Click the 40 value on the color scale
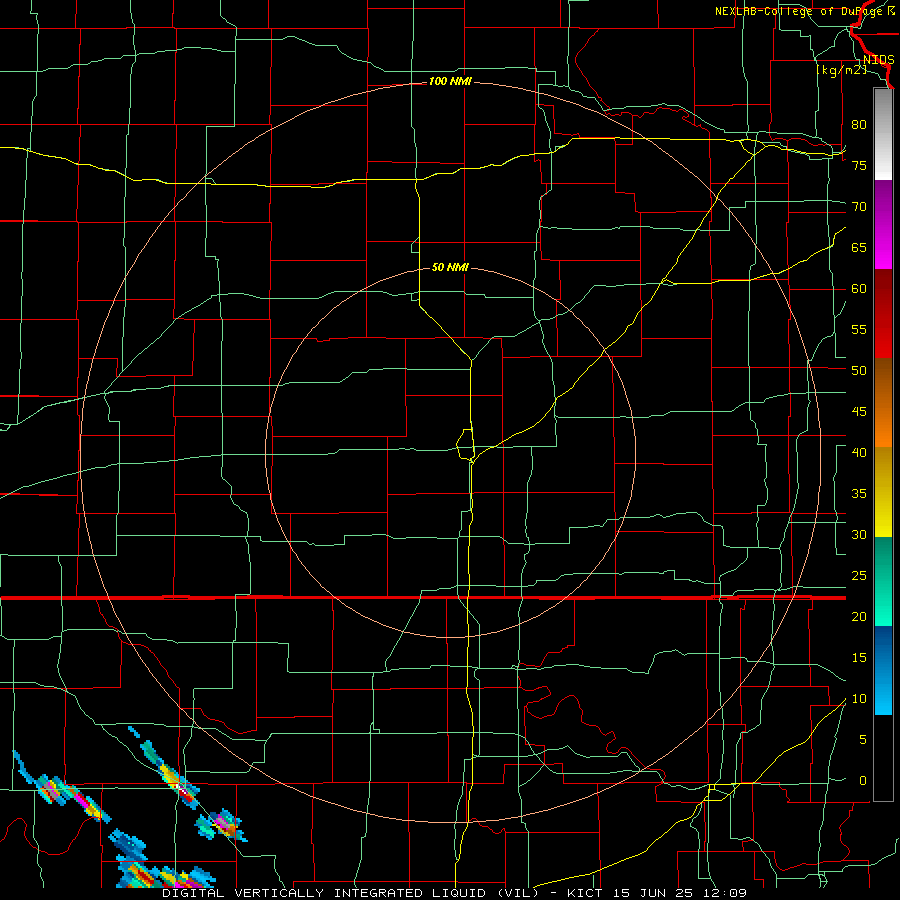900x900 pixels. tap(859, 452)
